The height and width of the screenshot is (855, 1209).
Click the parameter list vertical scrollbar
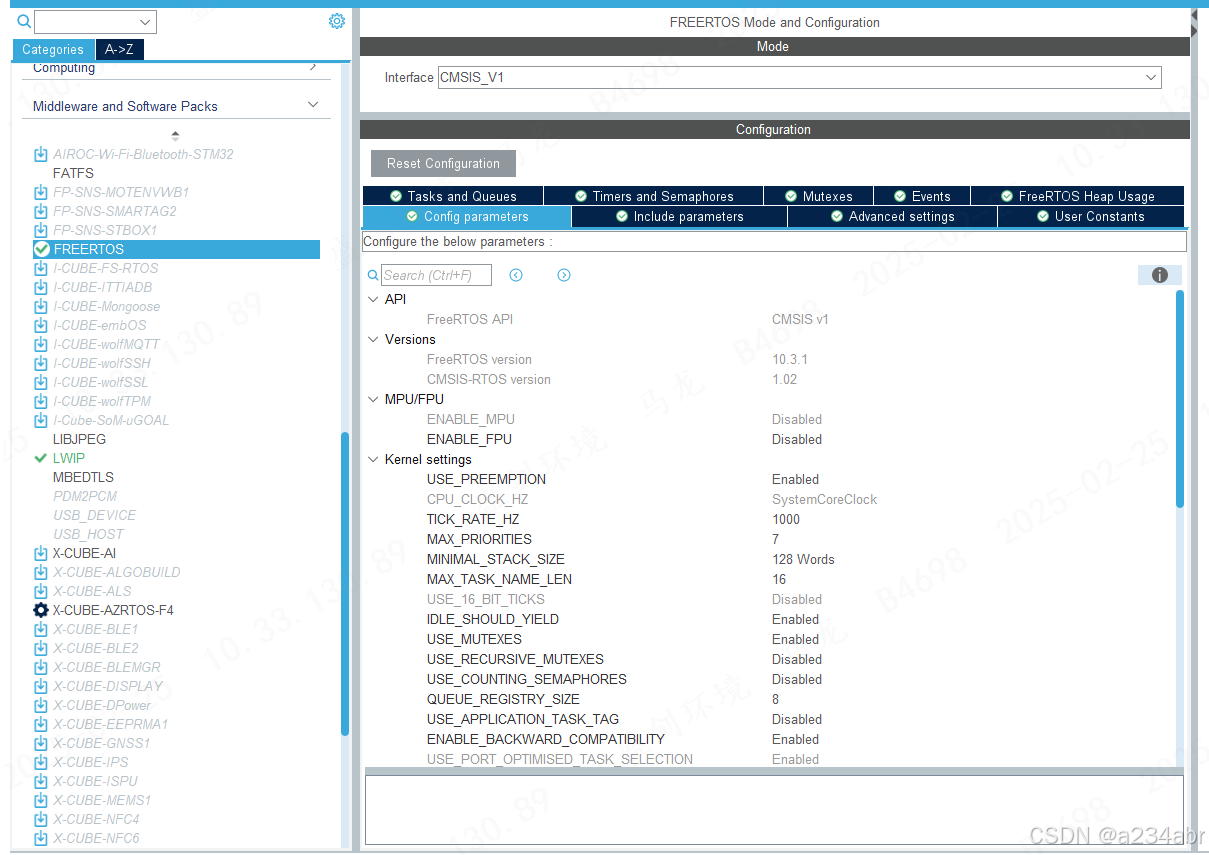click(1180, 399)
